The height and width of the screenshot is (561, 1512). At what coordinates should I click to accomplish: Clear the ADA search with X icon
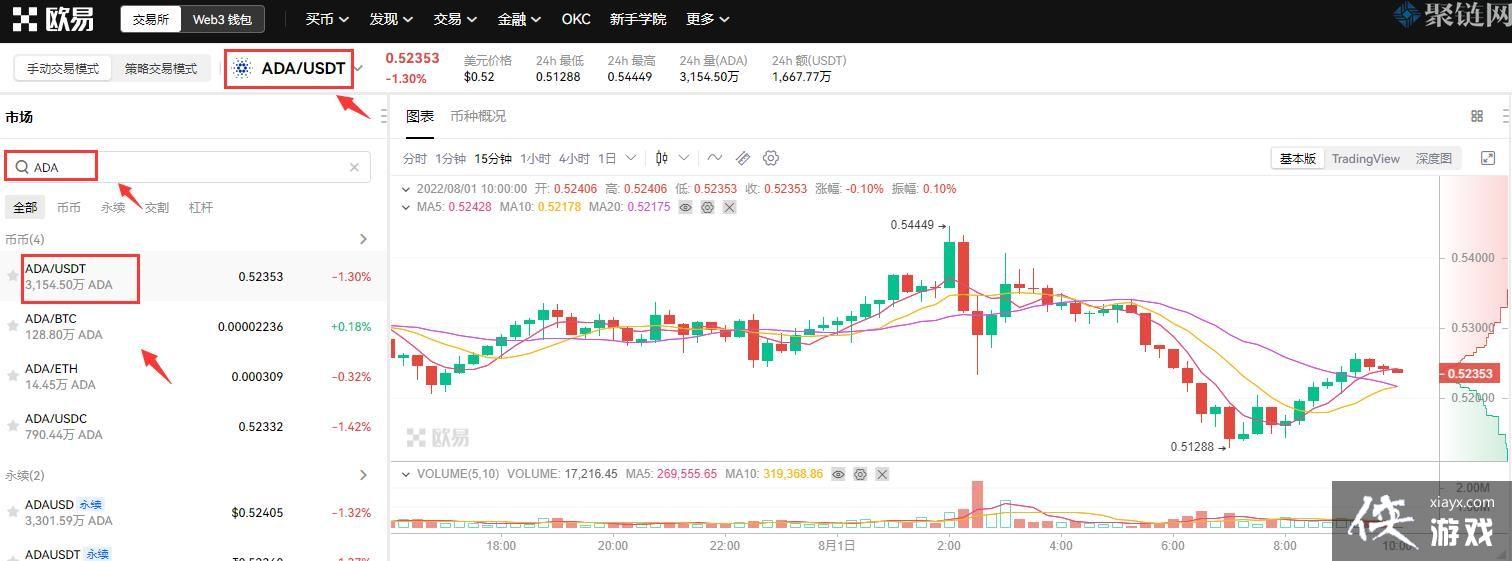(x=354, y=167)
